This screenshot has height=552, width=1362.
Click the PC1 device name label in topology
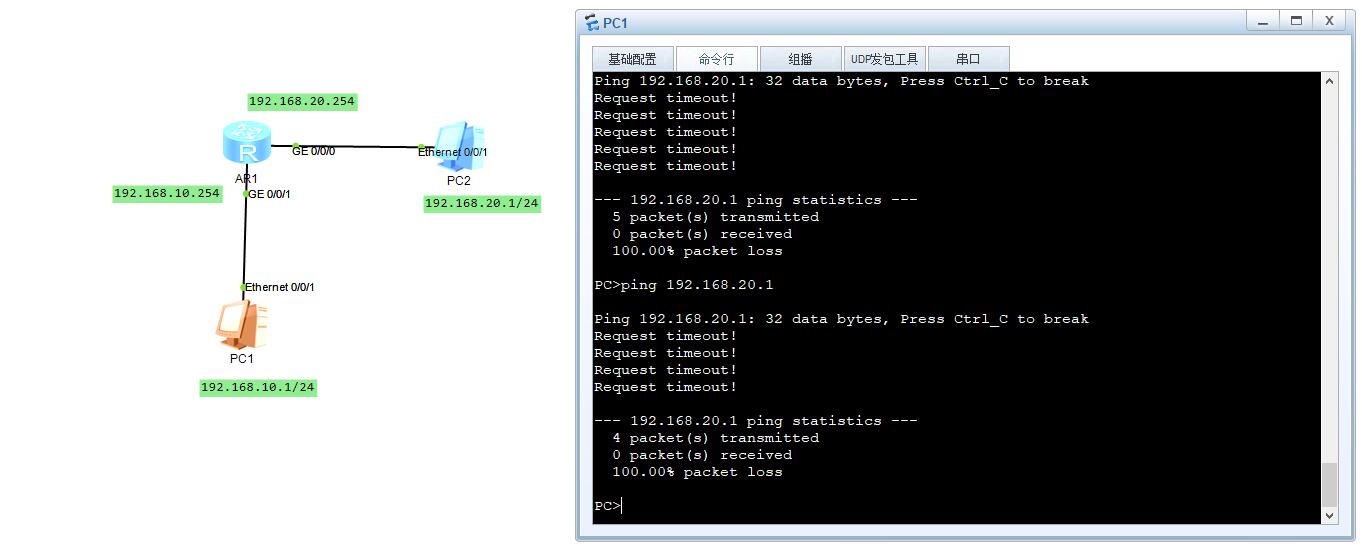pyautogui.click(x=242, y=358)
